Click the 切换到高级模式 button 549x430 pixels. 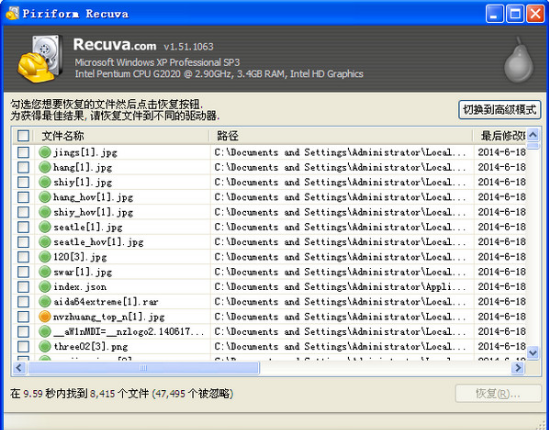500,110
